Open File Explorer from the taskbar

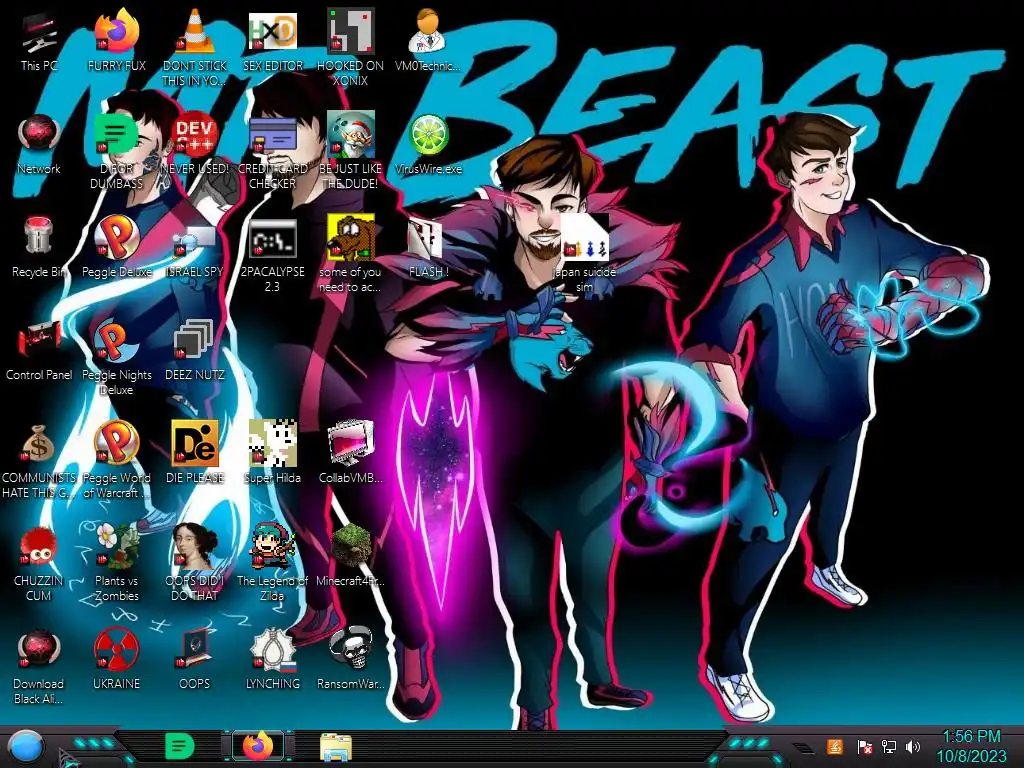336,747
